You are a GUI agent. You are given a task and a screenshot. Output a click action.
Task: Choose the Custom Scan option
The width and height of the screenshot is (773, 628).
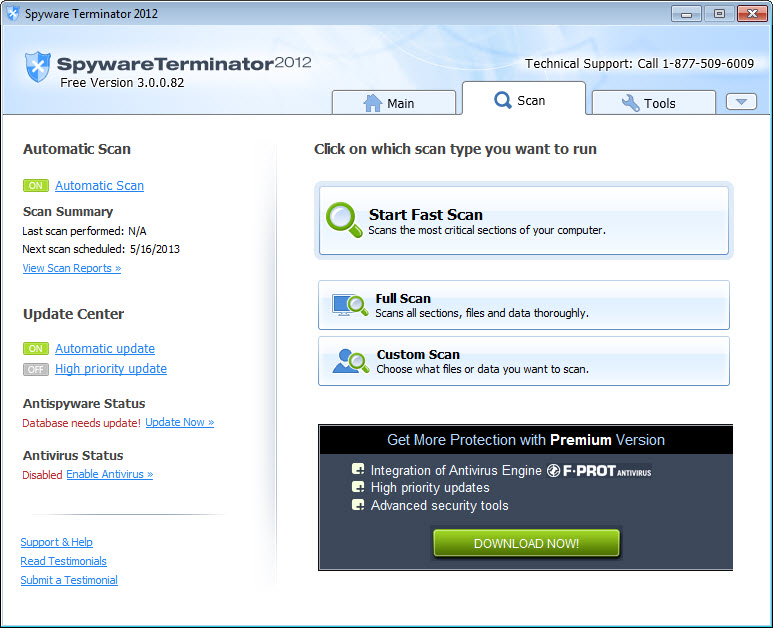click(x=524, y=361)
